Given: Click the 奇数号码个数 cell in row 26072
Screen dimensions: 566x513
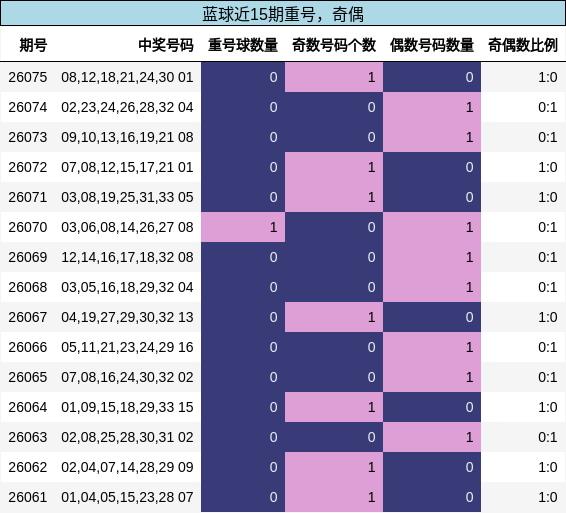Looking at the screenshot, I should click(334, 167).
